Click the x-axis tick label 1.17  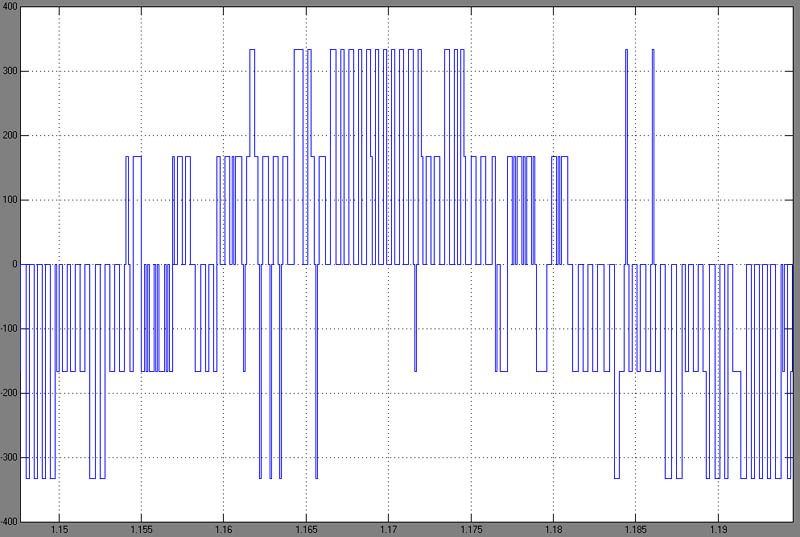[388, 530]
